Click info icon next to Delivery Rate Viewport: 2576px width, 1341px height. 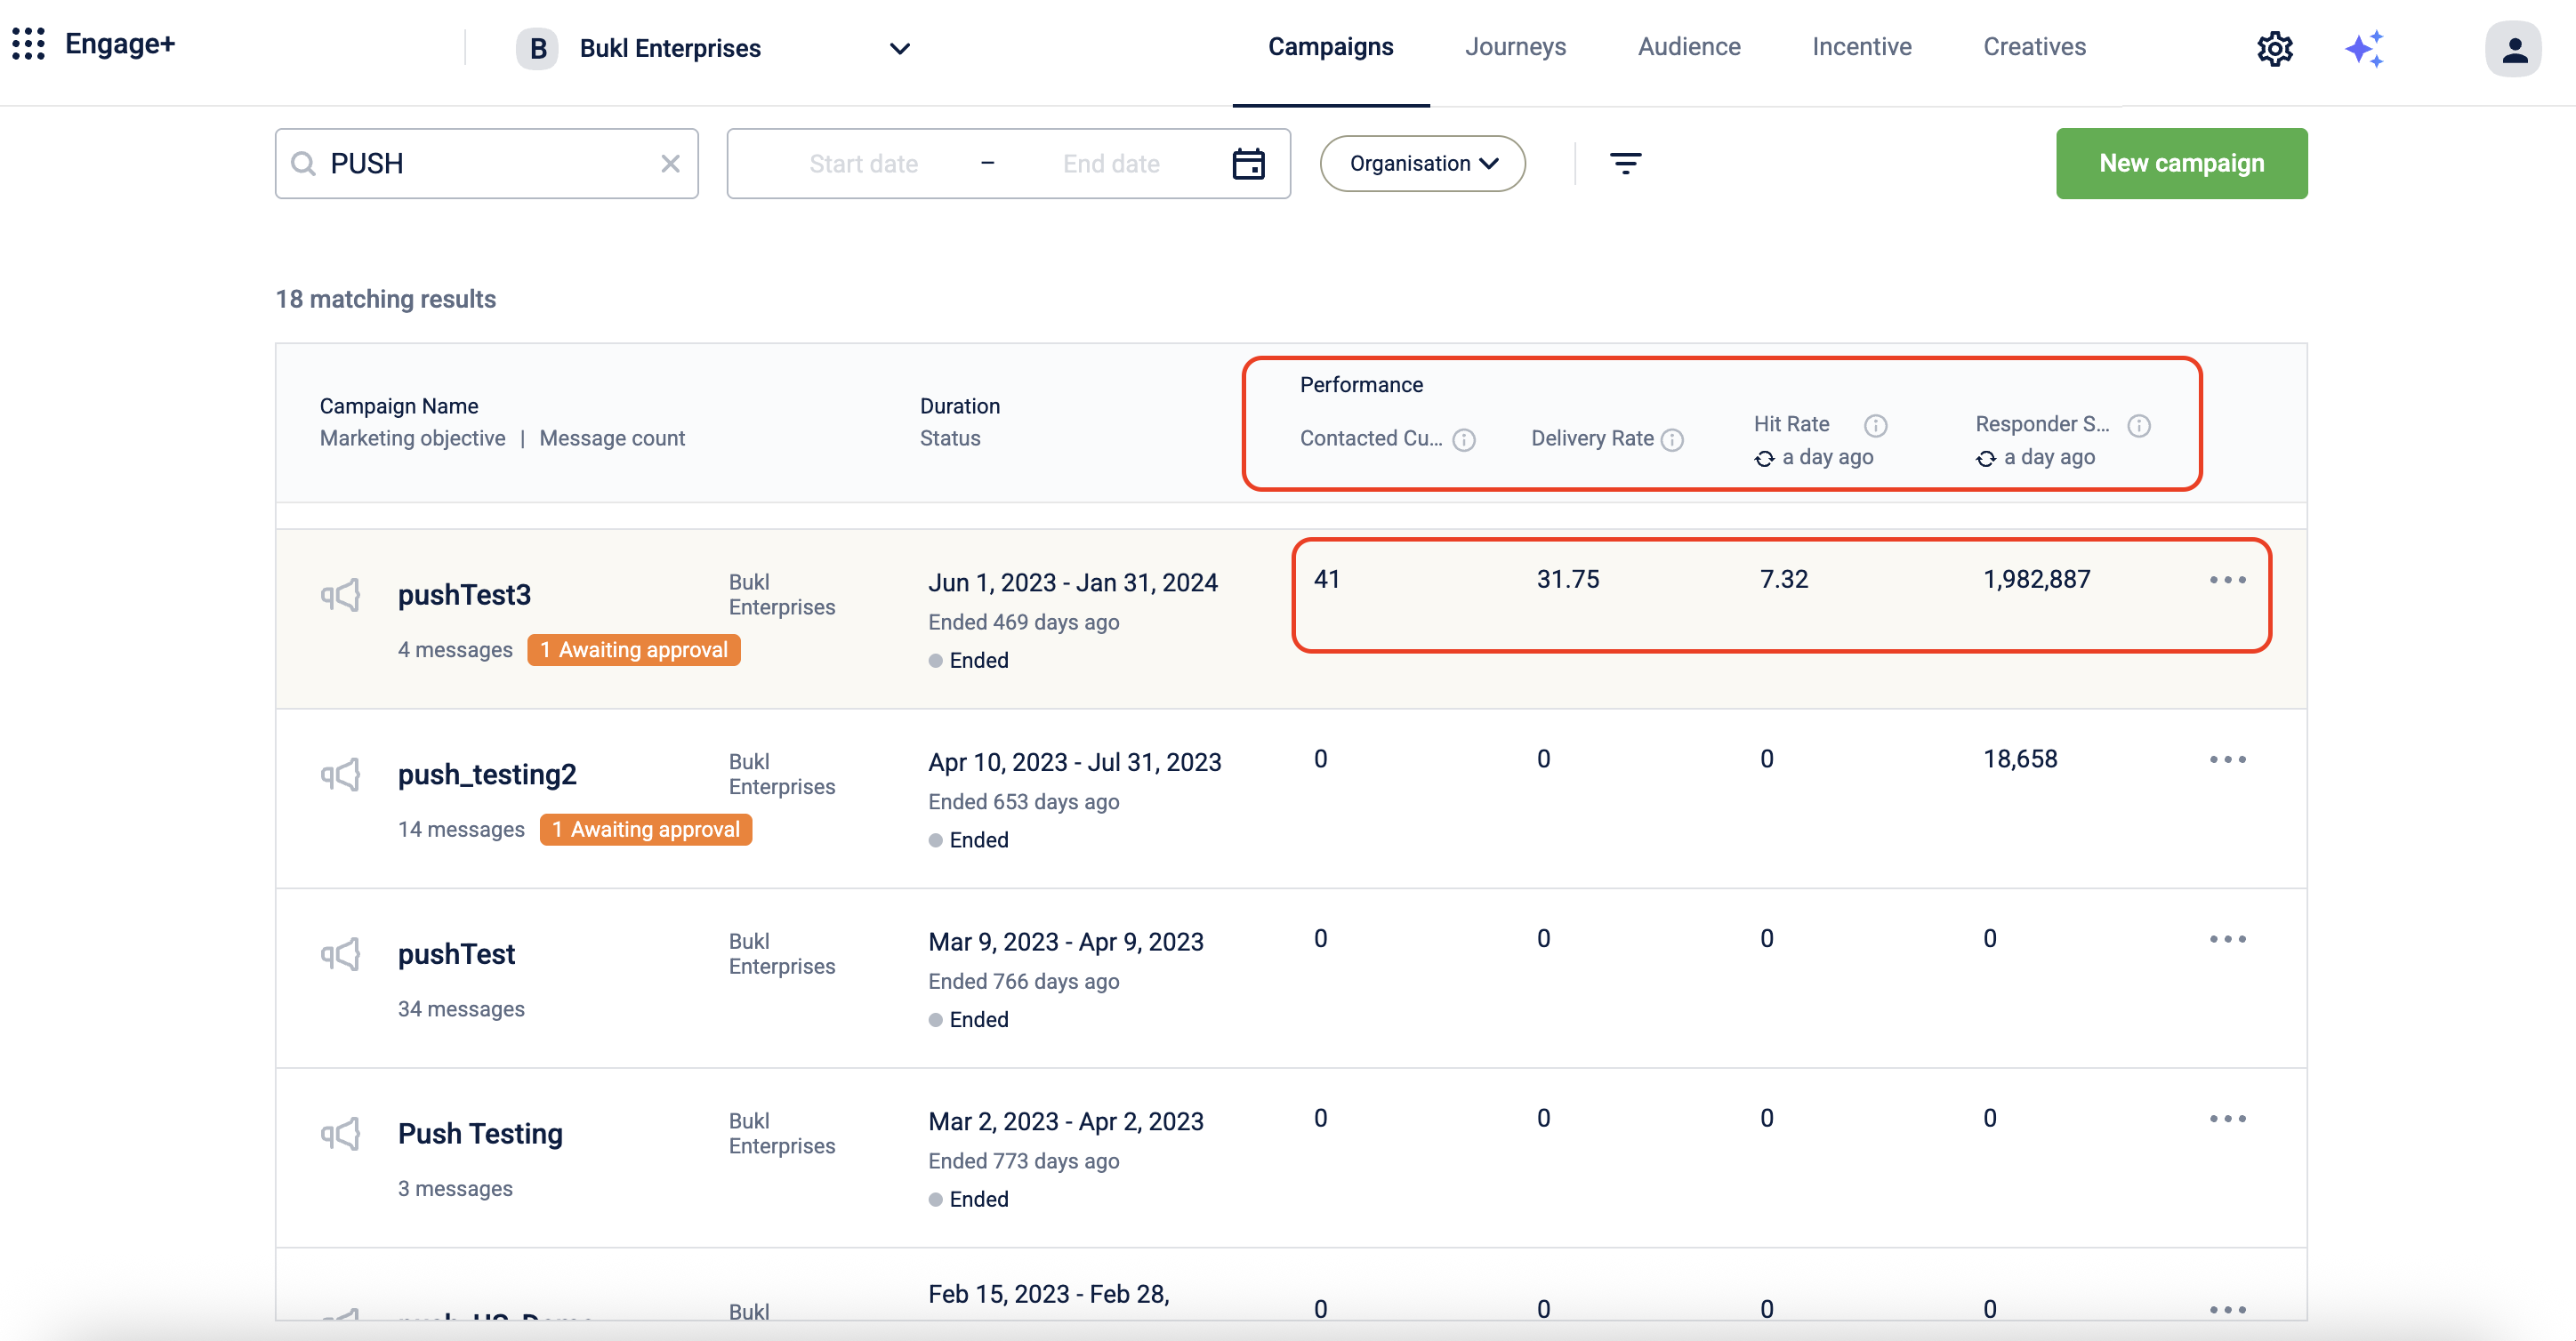coord(1672,439)
